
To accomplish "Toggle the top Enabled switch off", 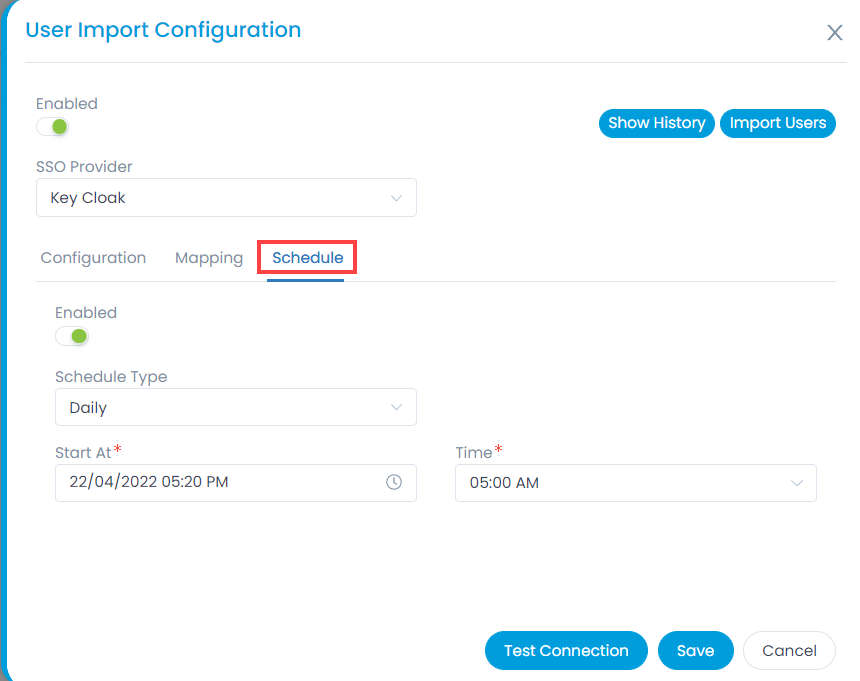I will 53,127.
